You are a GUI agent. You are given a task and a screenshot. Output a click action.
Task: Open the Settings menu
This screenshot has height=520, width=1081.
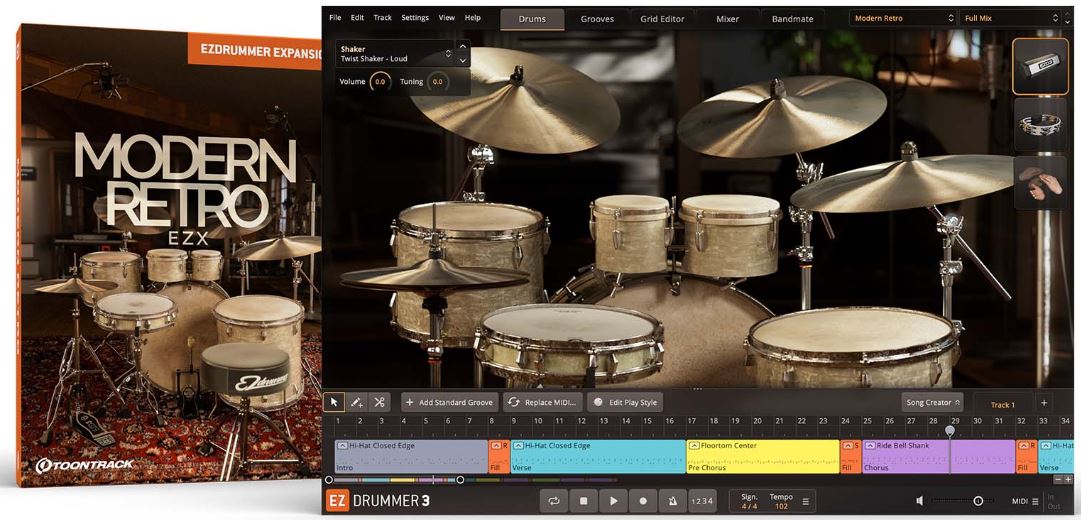415,18
